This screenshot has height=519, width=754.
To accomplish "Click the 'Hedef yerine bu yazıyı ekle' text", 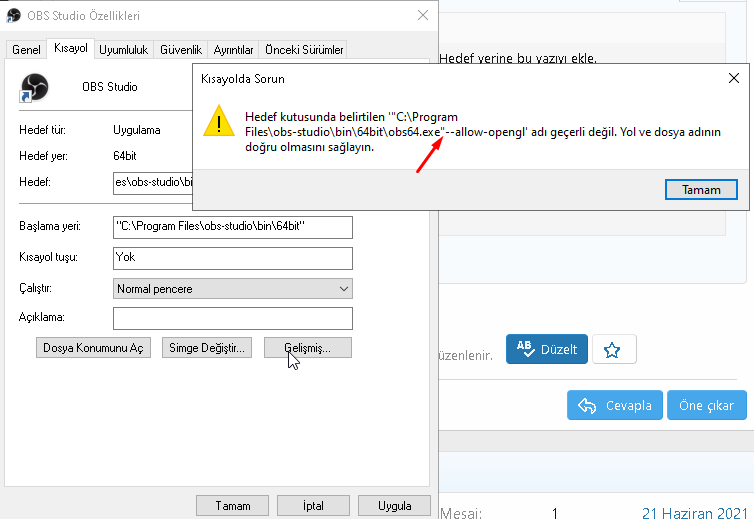I will pyautogui.click(x=518, y=59).
